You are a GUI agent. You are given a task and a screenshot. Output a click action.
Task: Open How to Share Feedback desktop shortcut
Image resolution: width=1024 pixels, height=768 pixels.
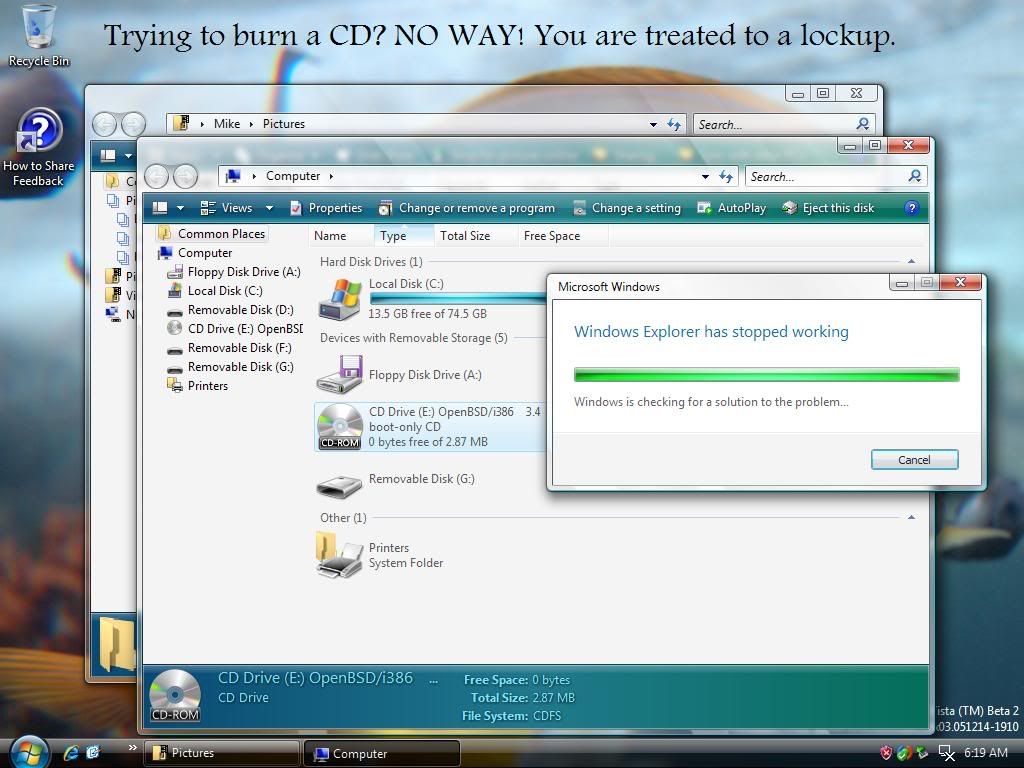click(x=39, y=148)
